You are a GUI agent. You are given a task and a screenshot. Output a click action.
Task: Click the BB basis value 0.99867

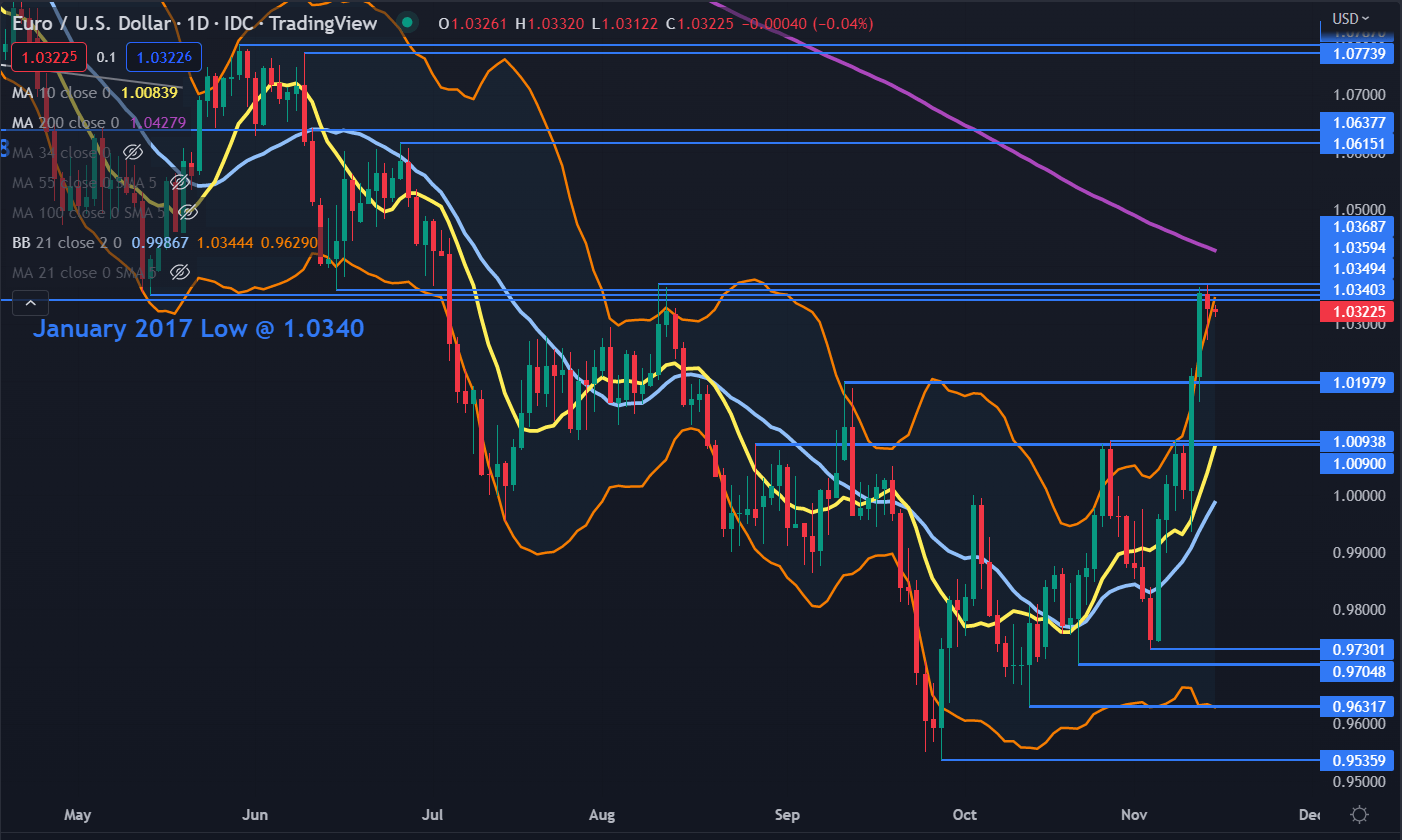point(160,242)
